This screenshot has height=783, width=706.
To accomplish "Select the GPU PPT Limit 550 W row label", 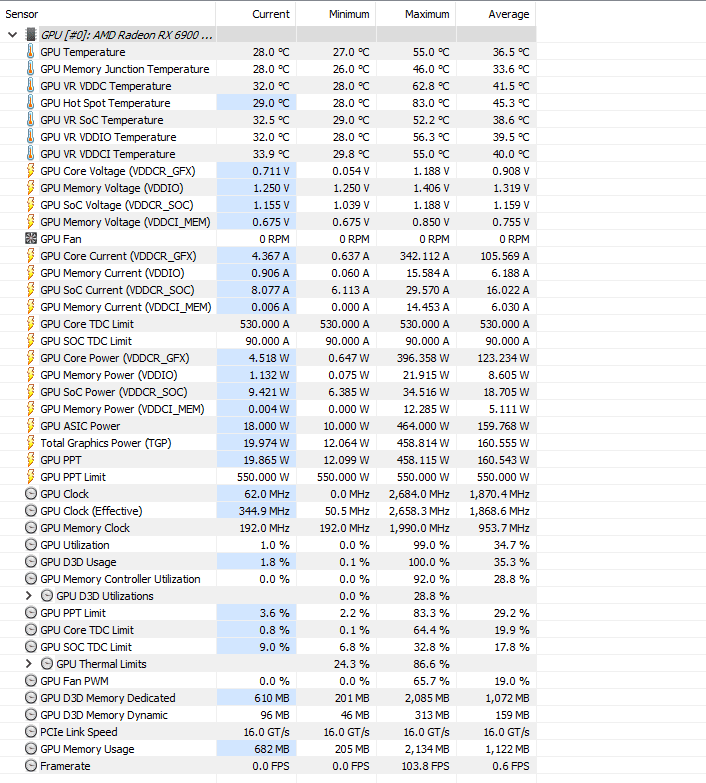I will (x=73, y=476).
